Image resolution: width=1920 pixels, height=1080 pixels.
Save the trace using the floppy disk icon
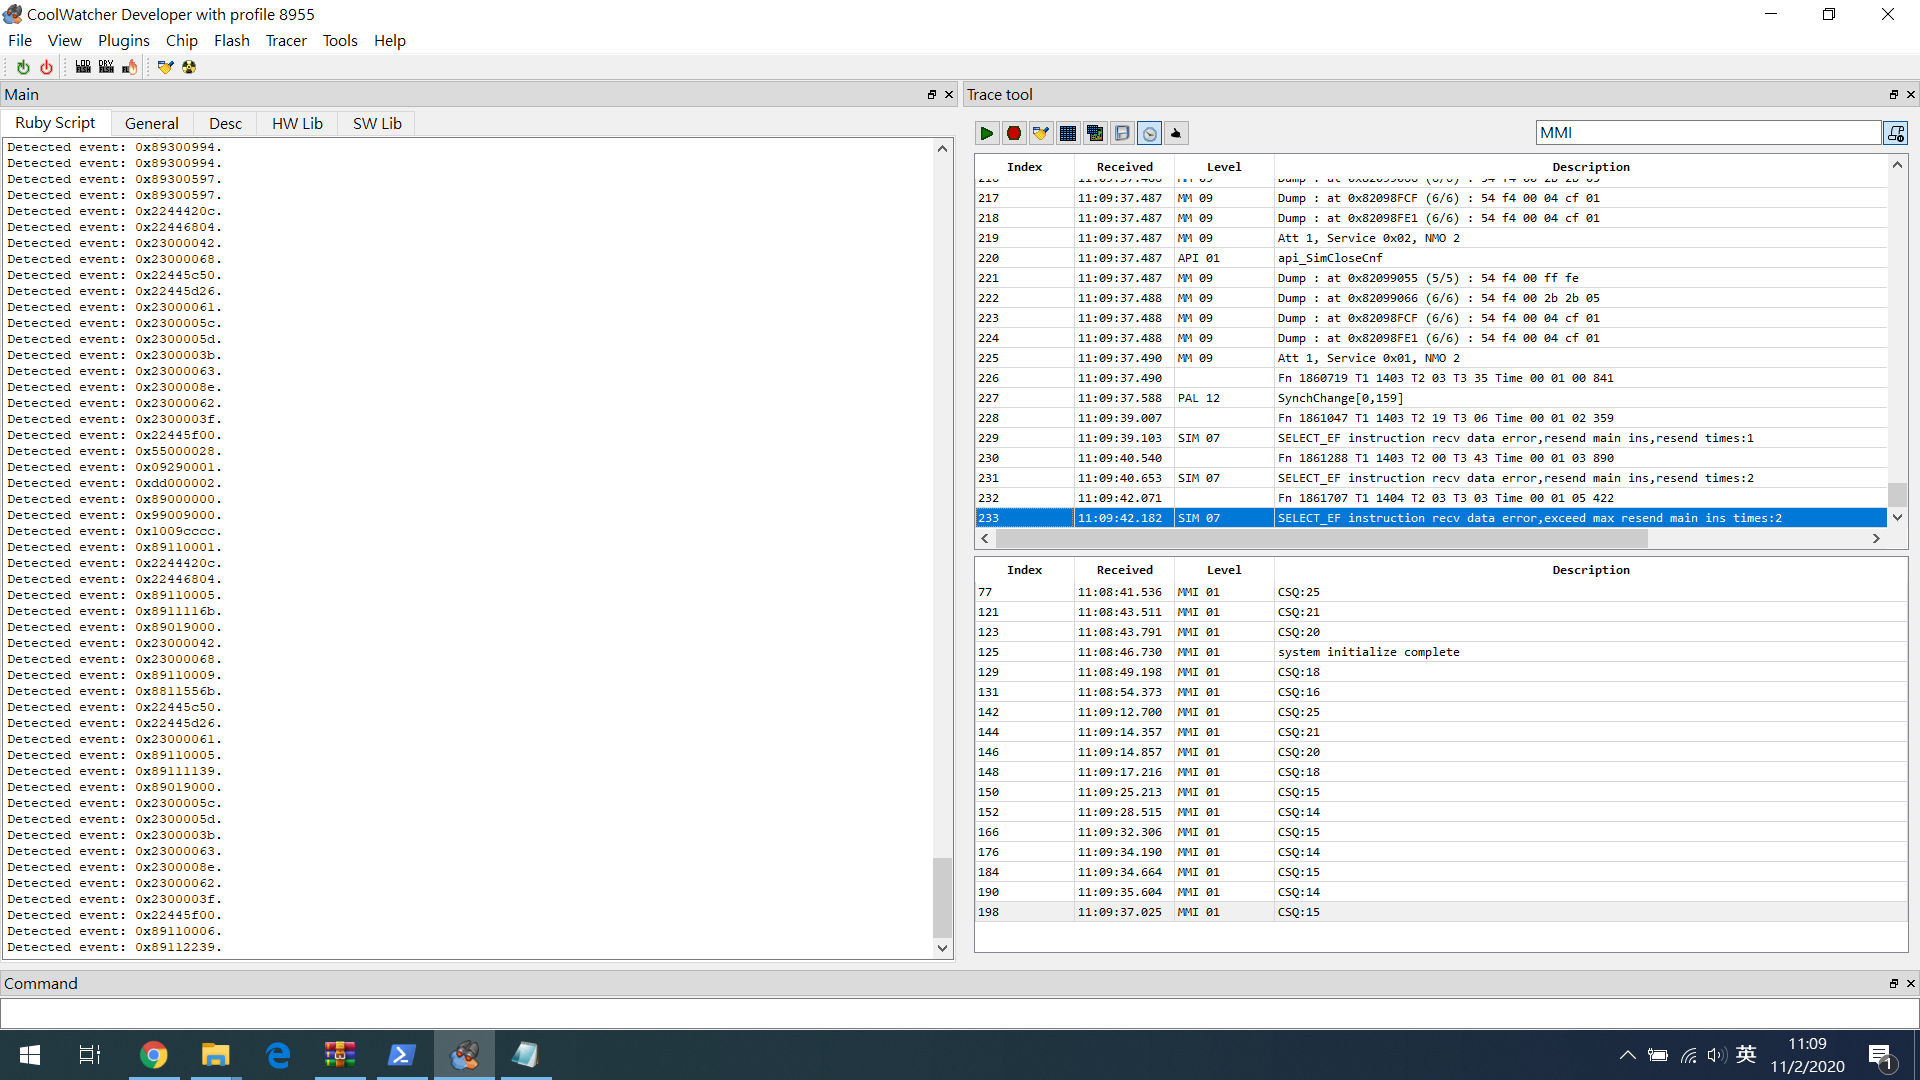tap(1122, 133)
